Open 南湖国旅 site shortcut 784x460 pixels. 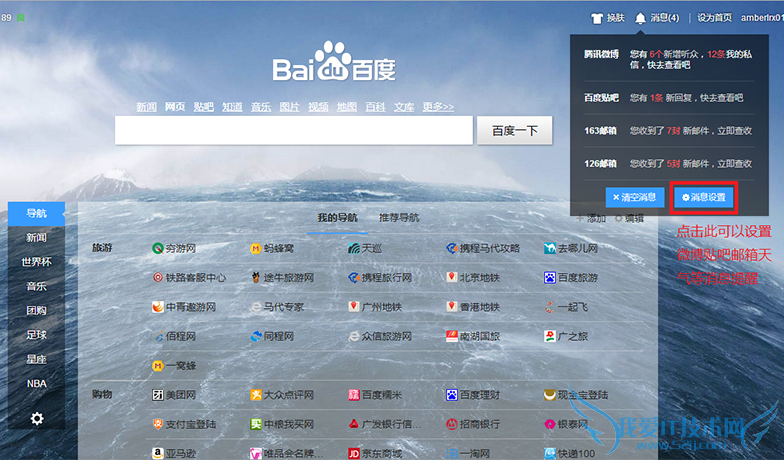tap(473, 336)
